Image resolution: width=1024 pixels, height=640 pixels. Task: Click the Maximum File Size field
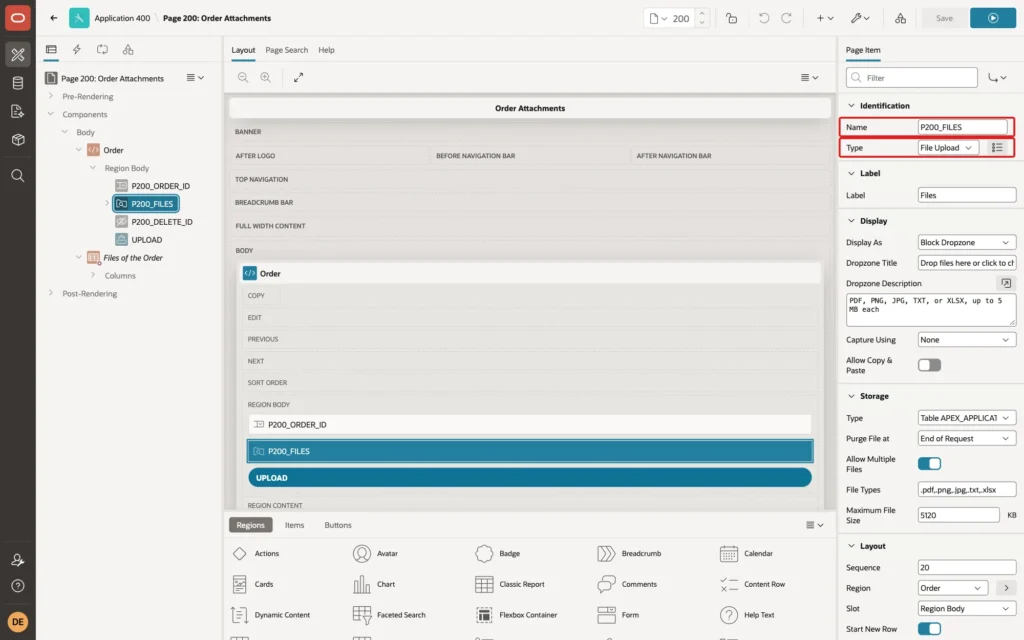coord(958,515)
